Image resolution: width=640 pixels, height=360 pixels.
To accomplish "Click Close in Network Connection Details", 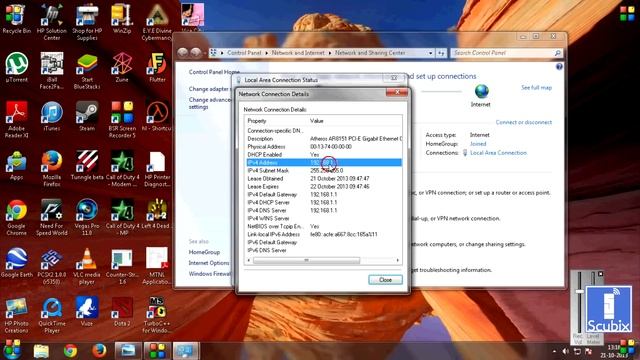I will click(385, 280).
